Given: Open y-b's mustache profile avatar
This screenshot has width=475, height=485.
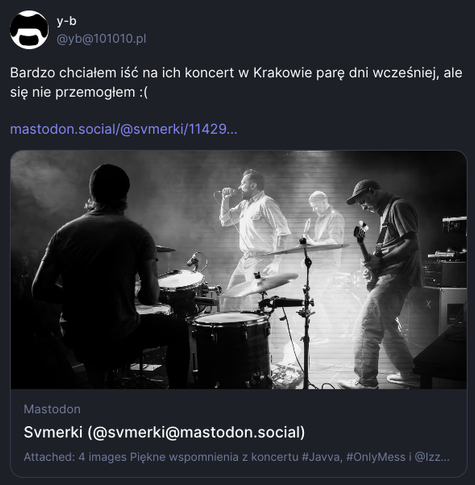Looking at the screenshot, I should pyautogui.click(x=29, y=30).
